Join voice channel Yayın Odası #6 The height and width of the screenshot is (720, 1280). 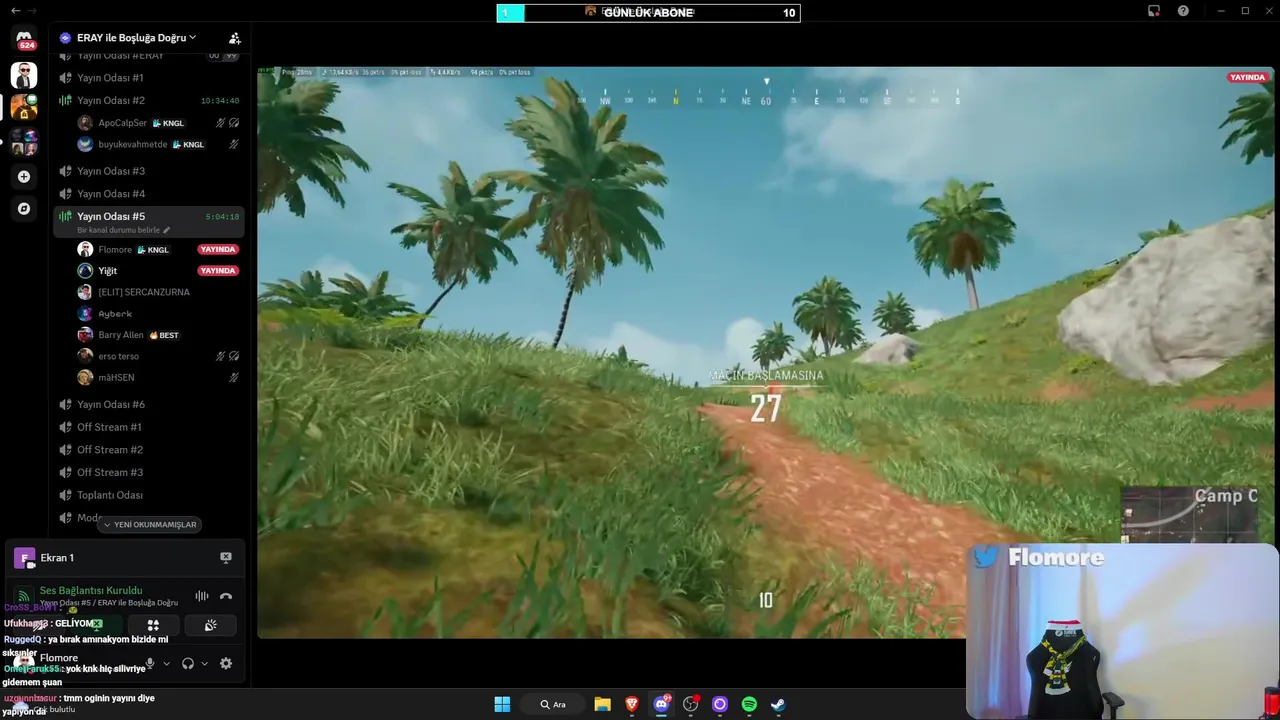[148, 404]
